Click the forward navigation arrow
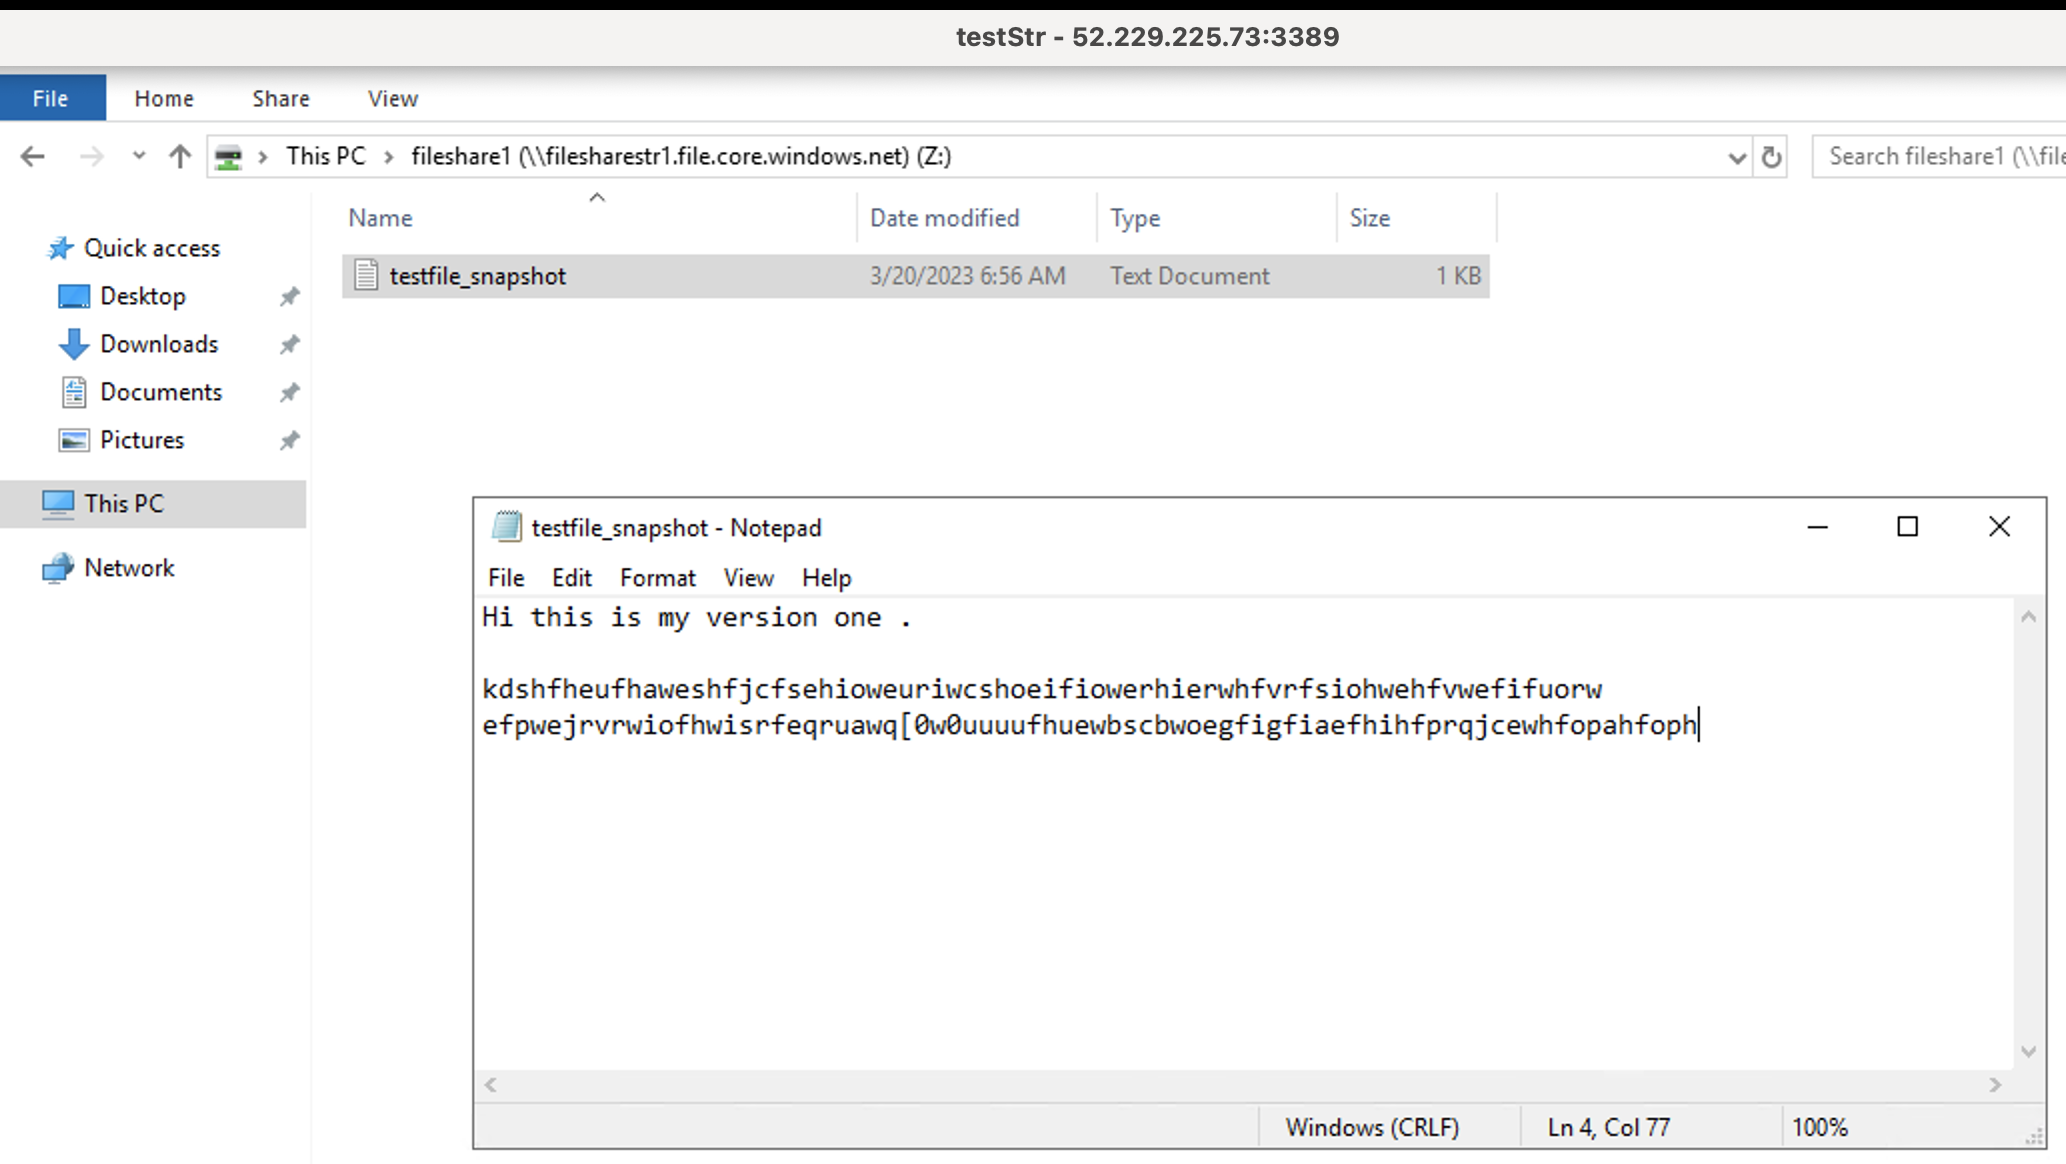Viewport: 2066px width, 1164px height. tap(91, 156)
